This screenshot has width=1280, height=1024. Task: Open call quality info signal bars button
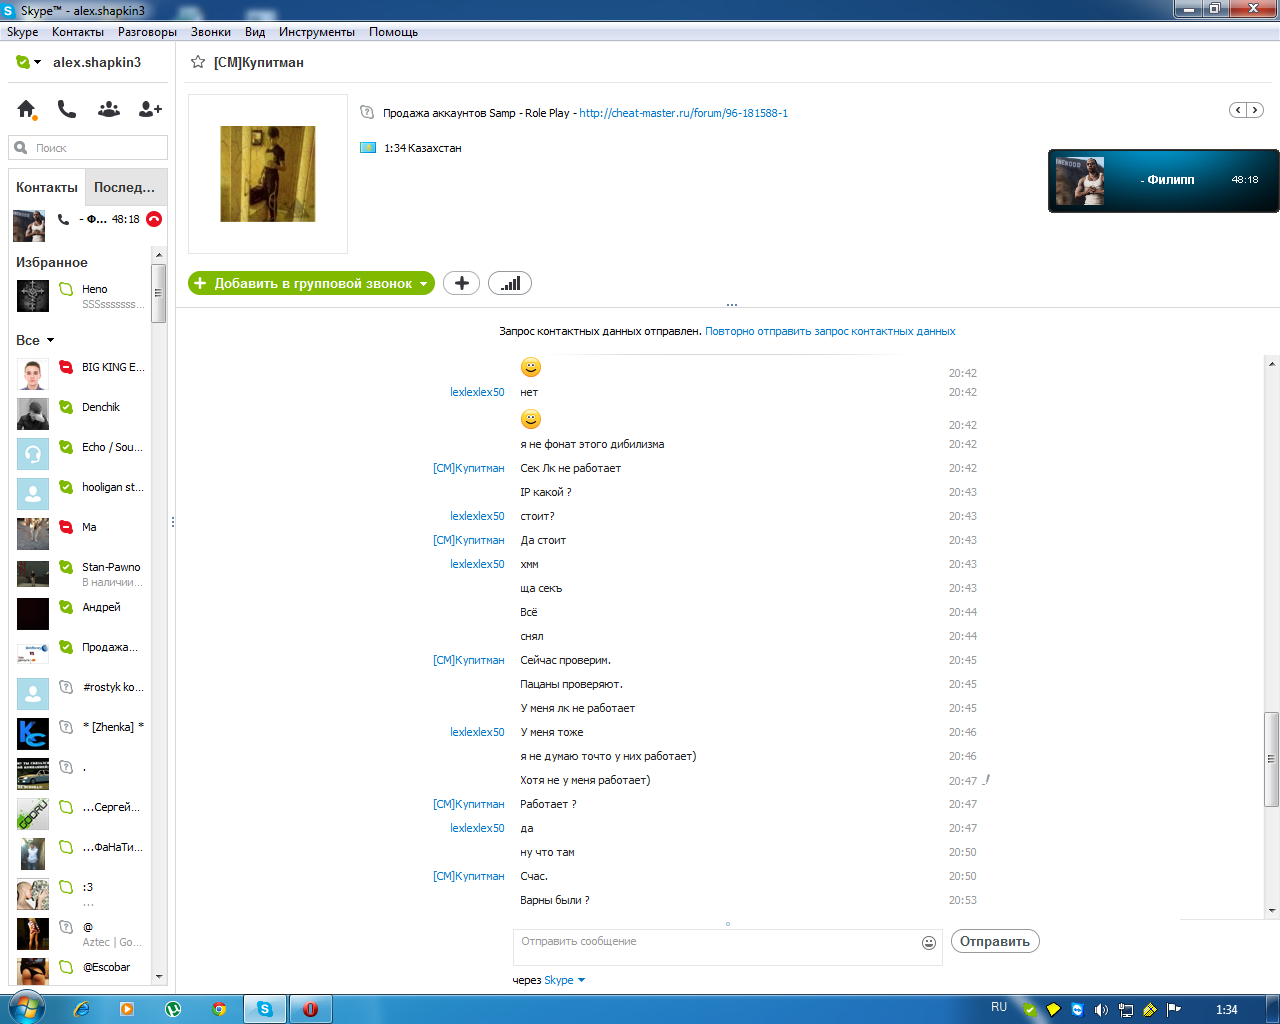[510, 283]
